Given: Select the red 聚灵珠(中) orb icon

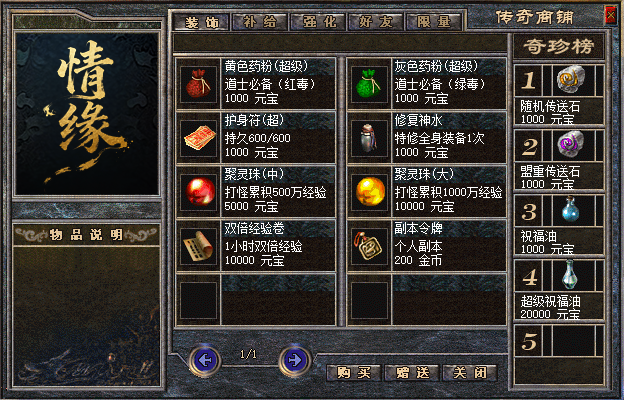Looking at the screenshot, I should pos(198,192).
